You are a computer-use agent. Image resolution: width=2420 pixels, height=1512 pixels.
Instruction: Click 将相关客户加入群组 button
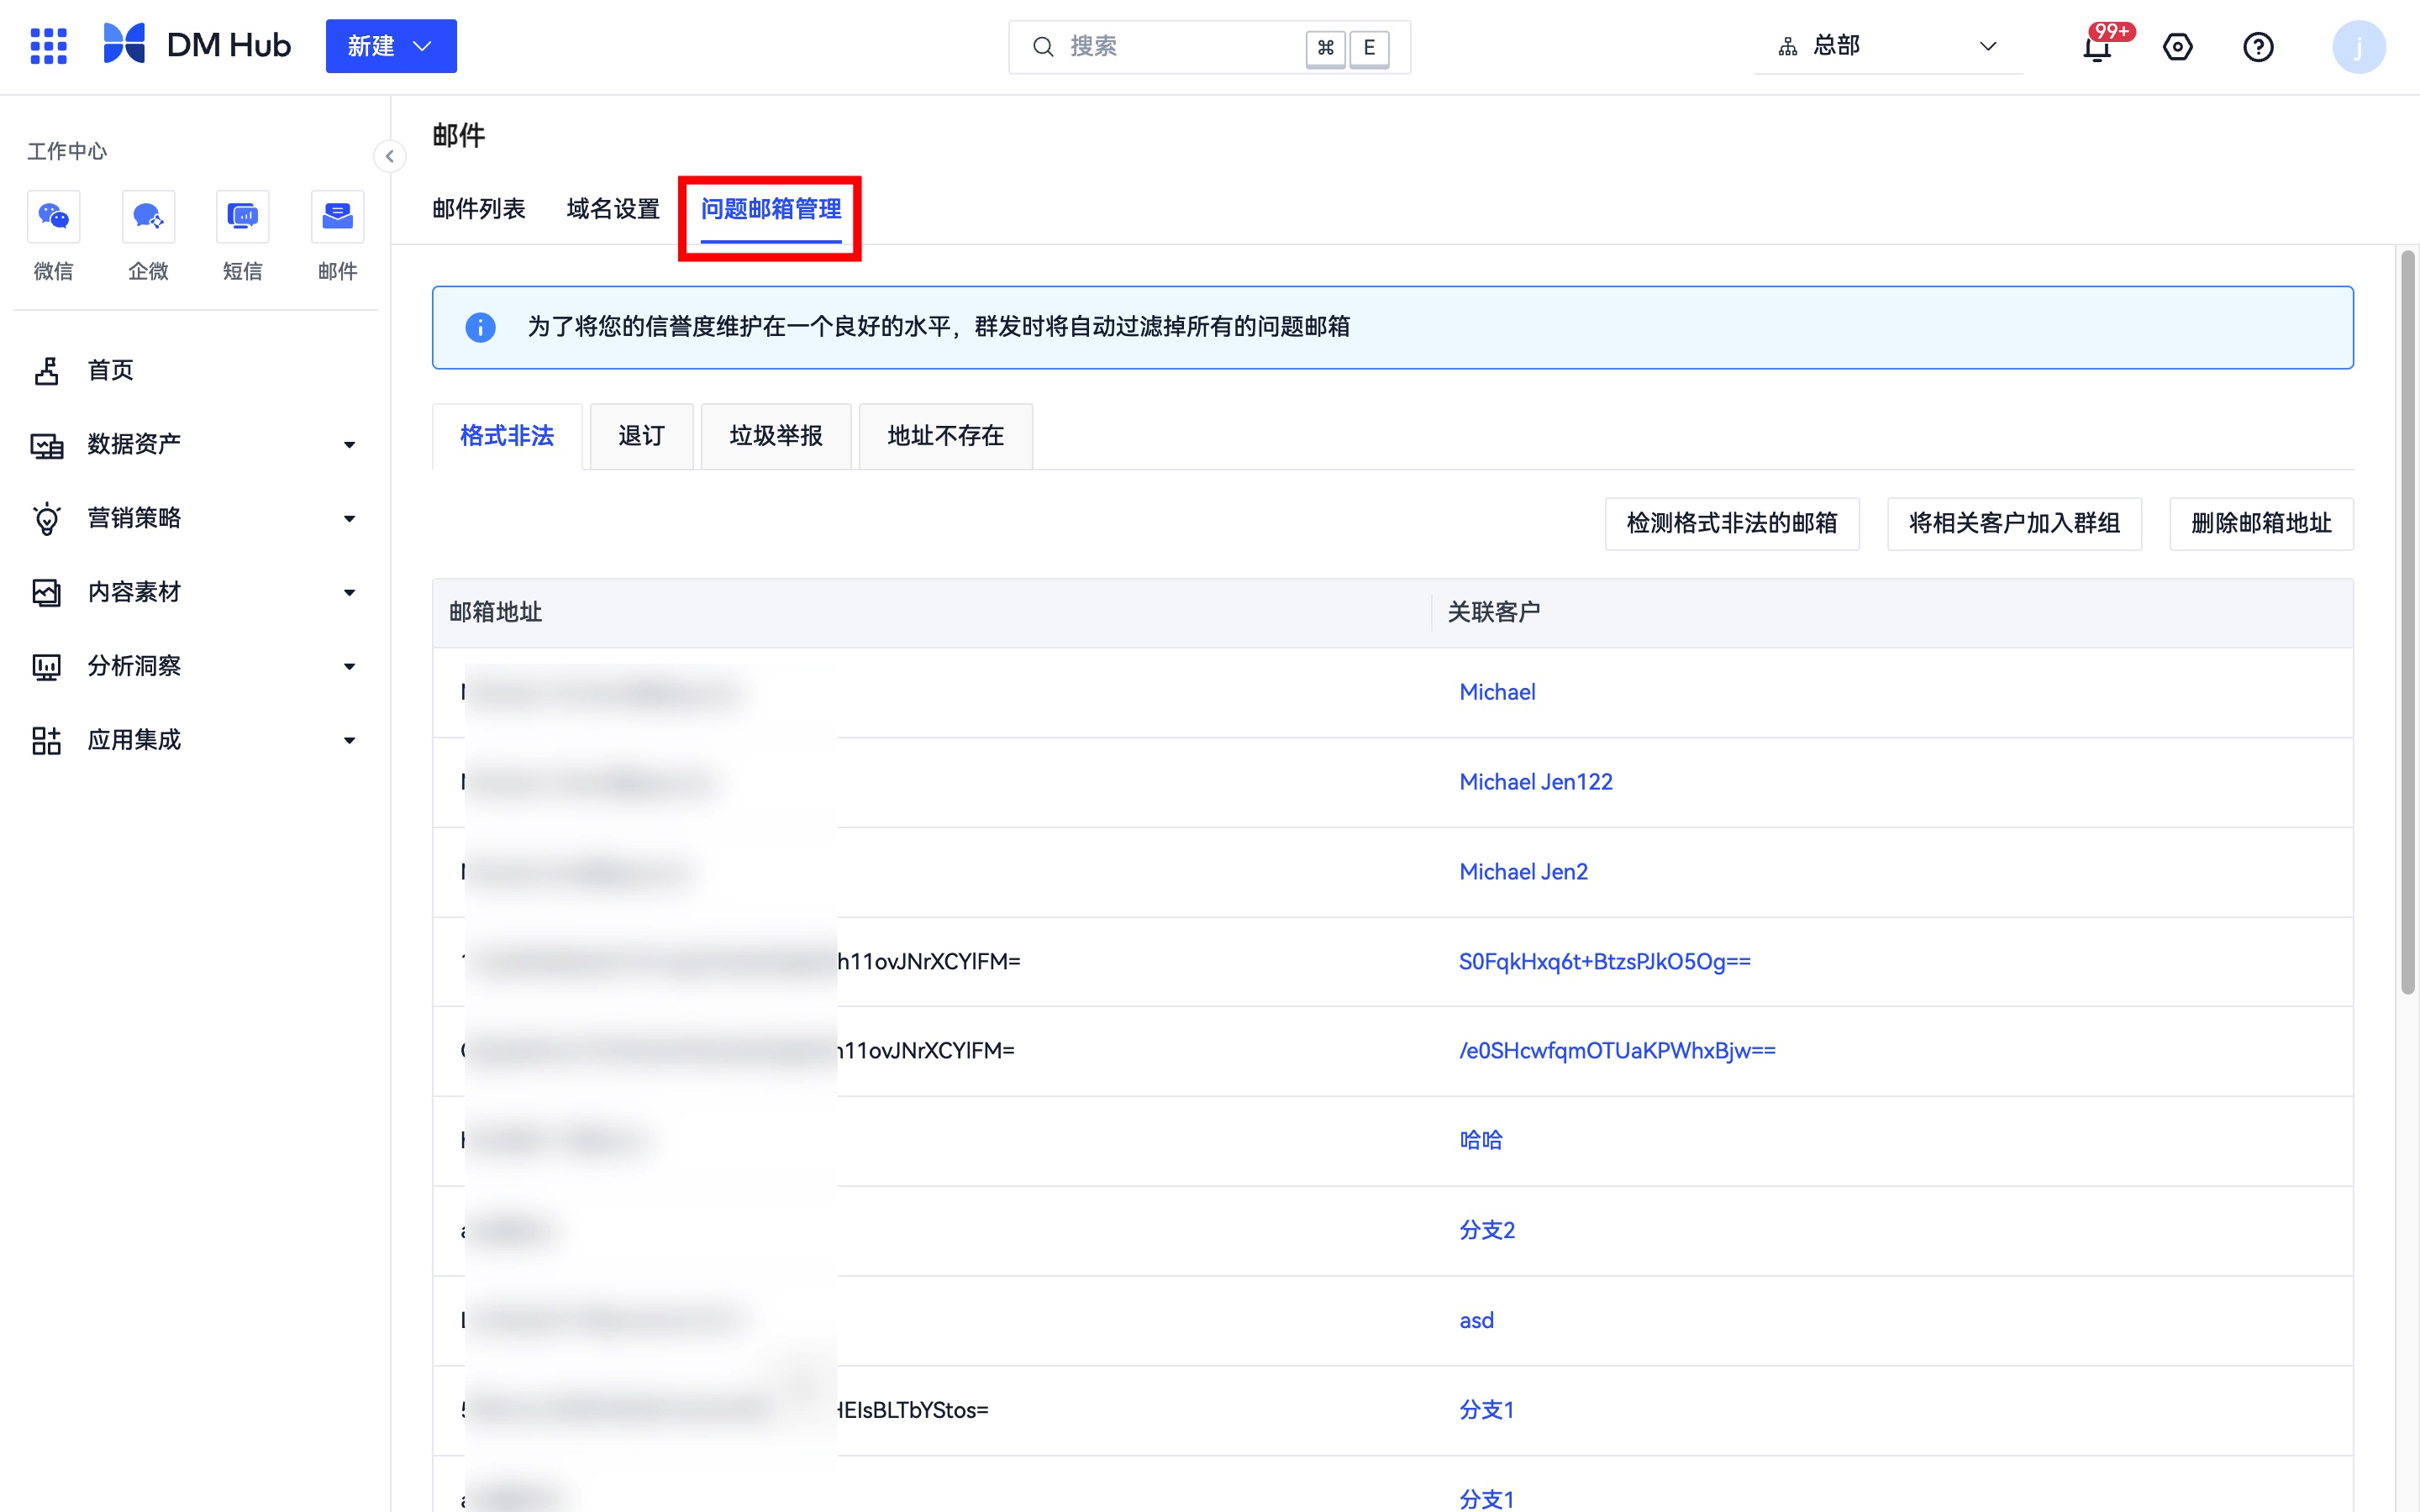click(2014, 524)
